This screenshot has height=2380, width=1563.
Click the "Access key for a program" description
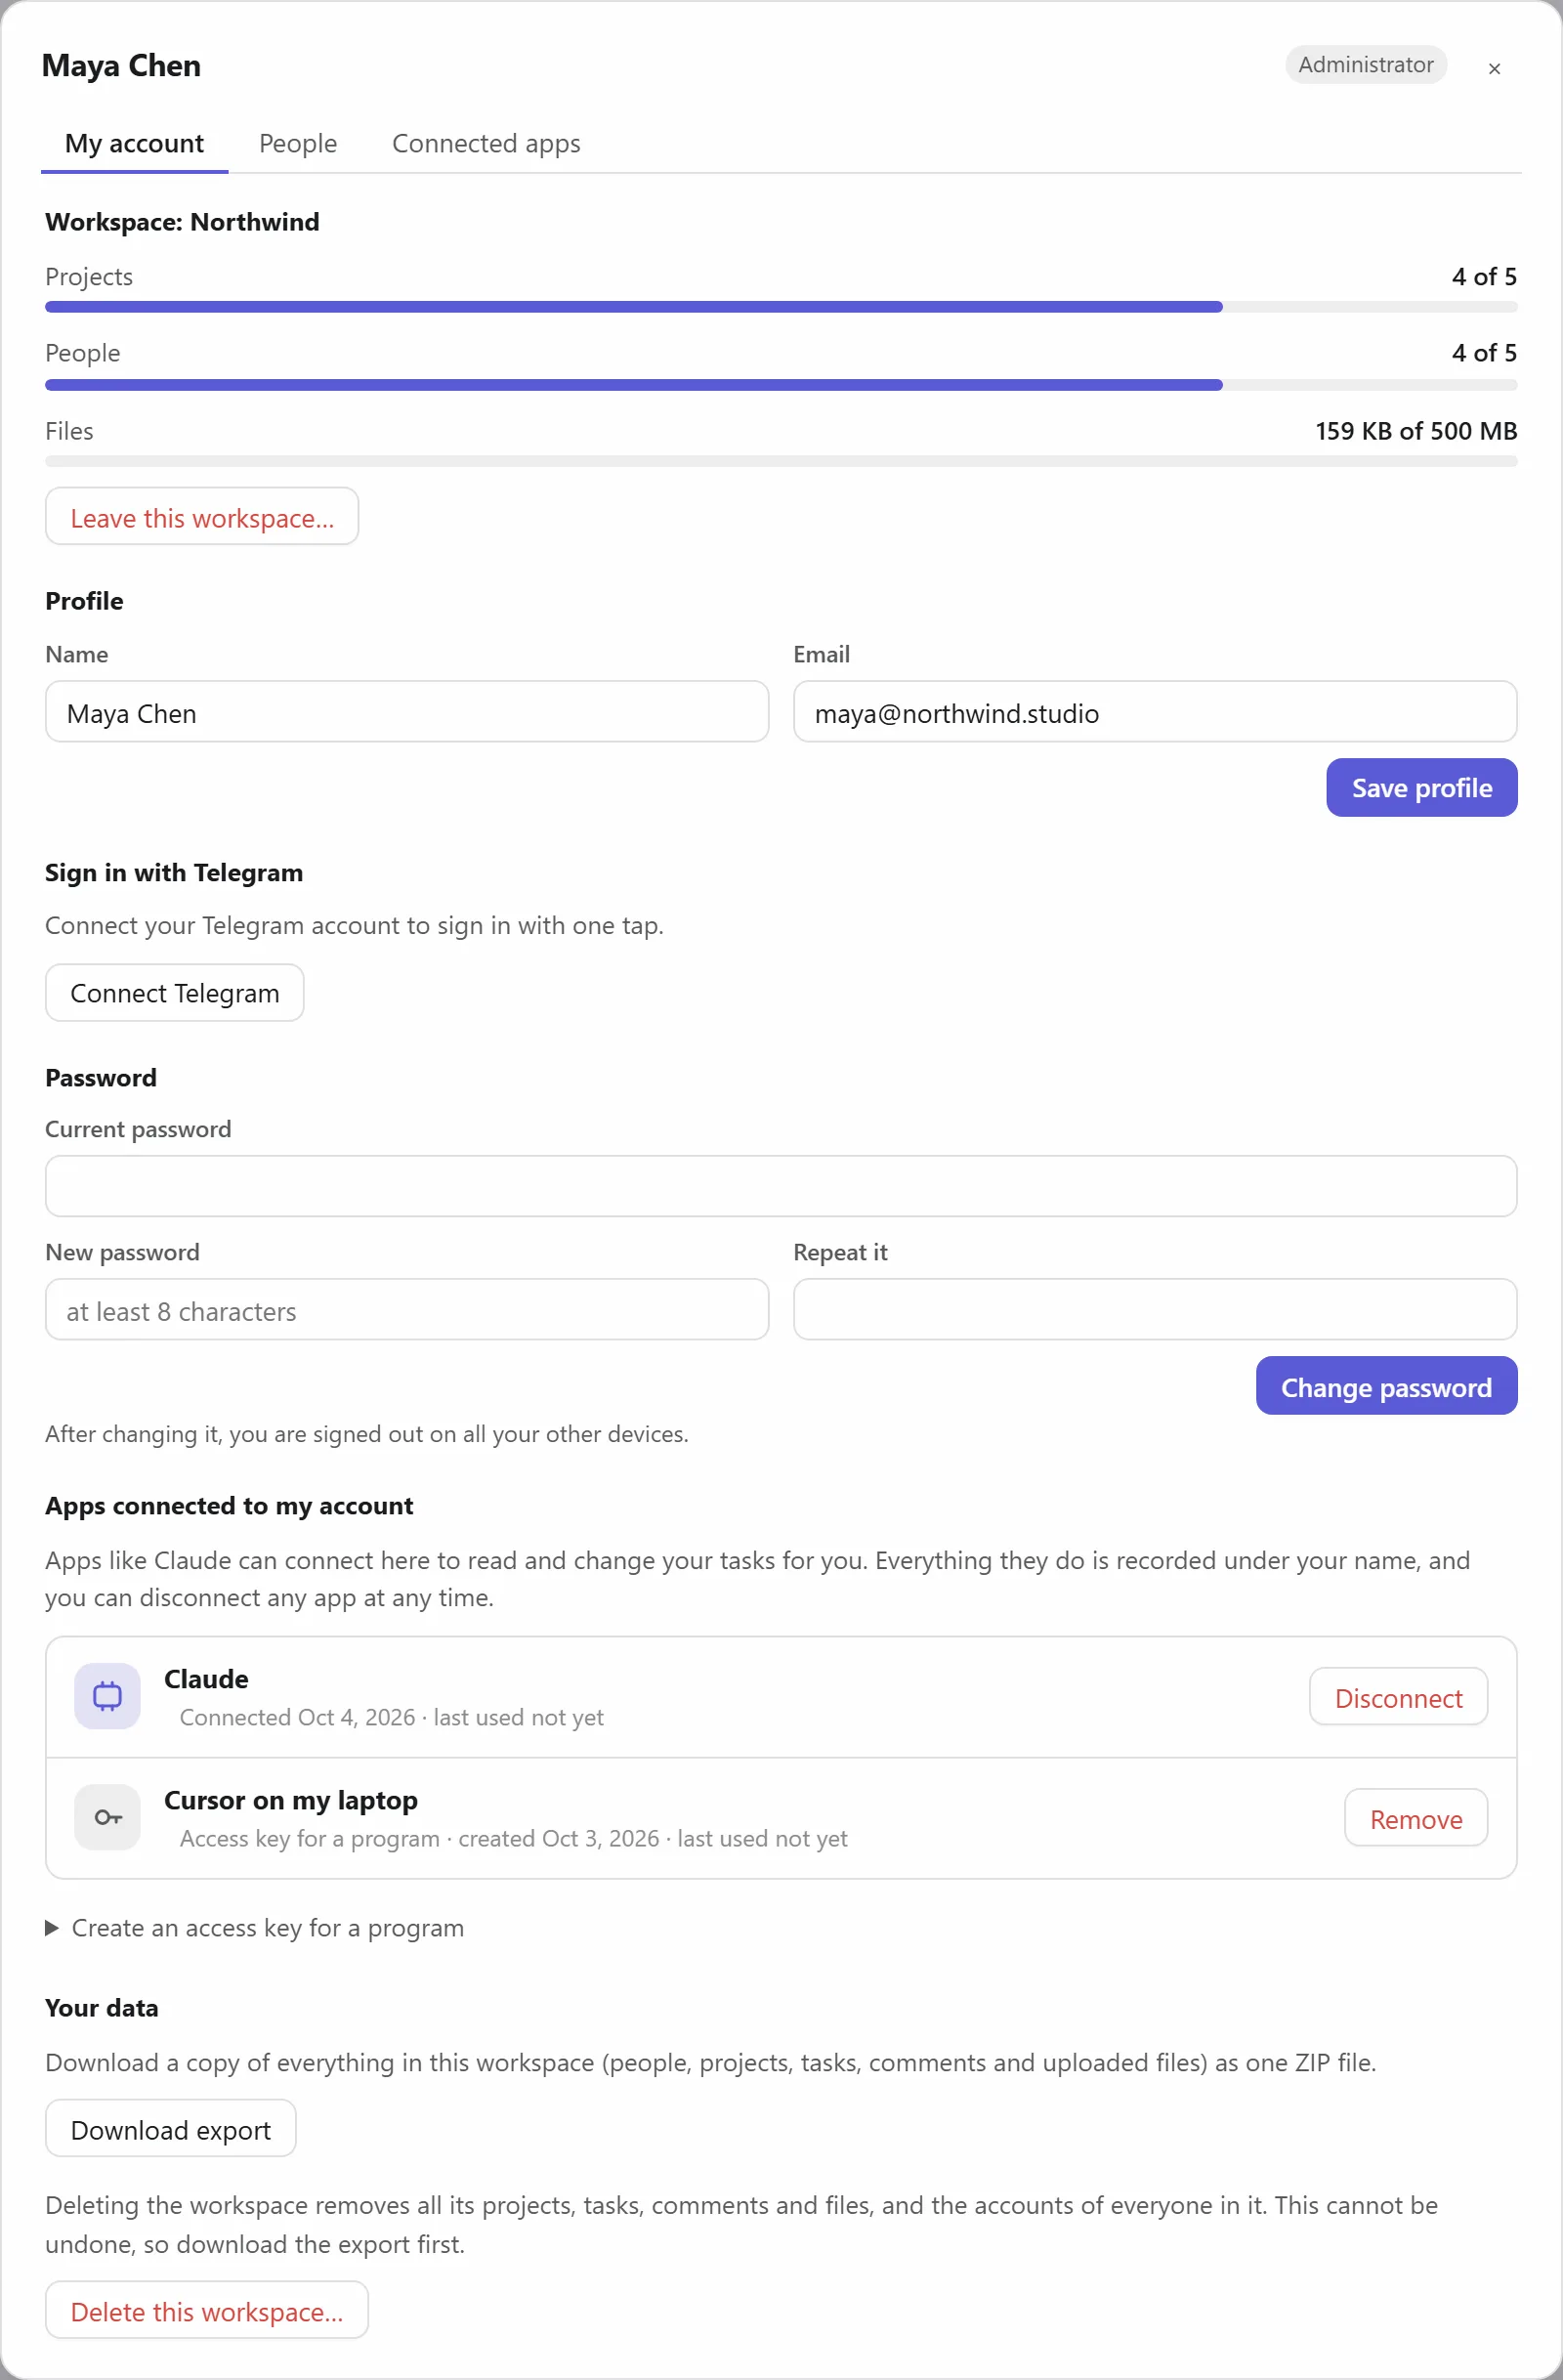coord(310,1838)
